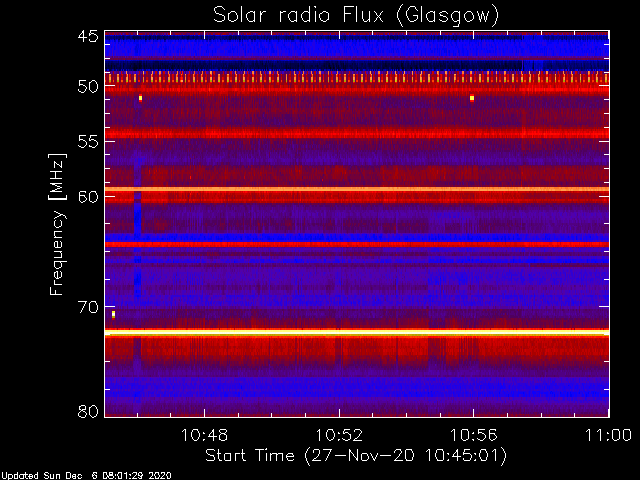This screenshot has width=640, height=480.
Task: Select the "Frequency [MHz]" axis label
Action: [57, 224]
